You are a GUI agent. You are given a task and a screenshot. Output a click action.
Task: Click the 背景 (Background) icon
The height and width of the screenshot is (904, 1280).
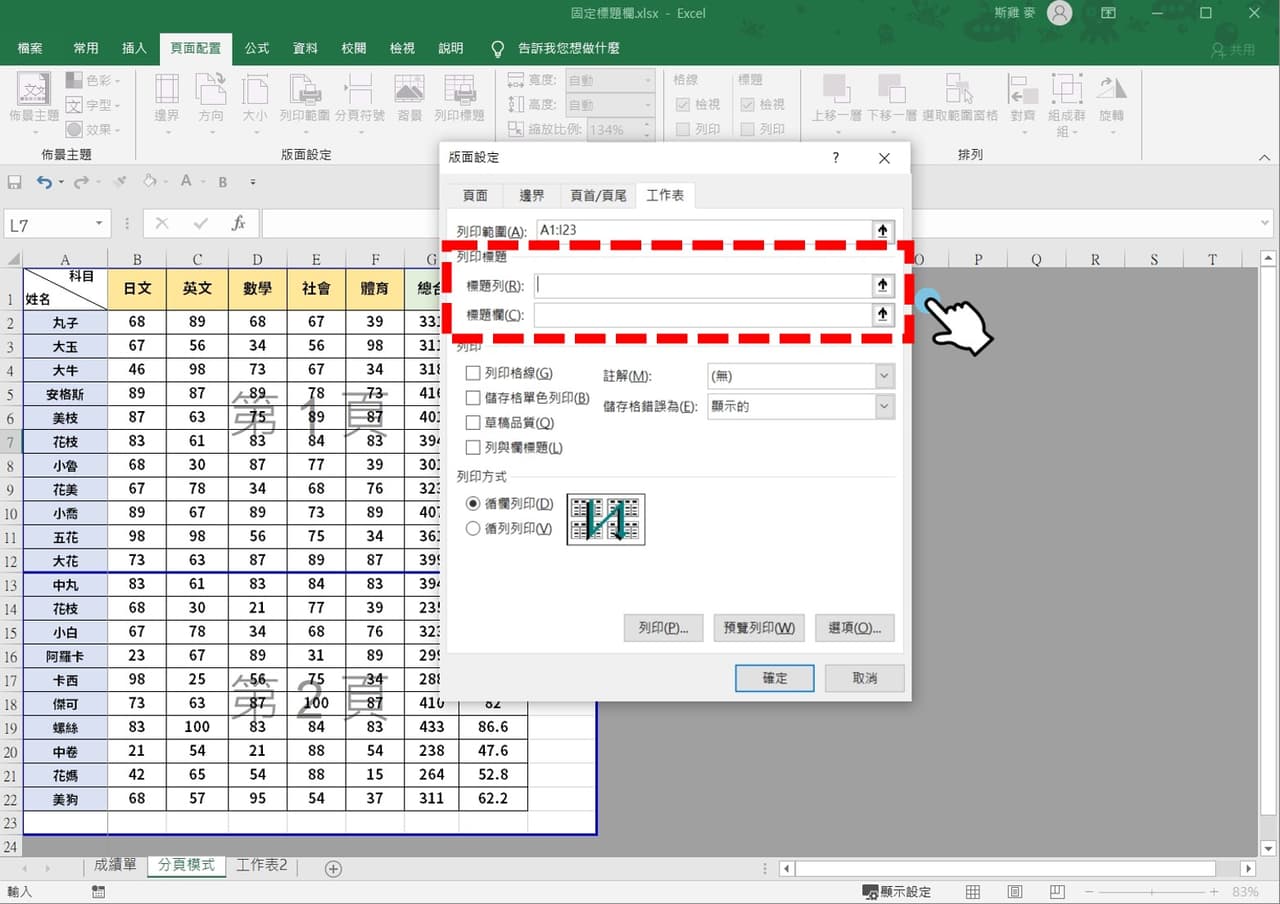[407, 97]
